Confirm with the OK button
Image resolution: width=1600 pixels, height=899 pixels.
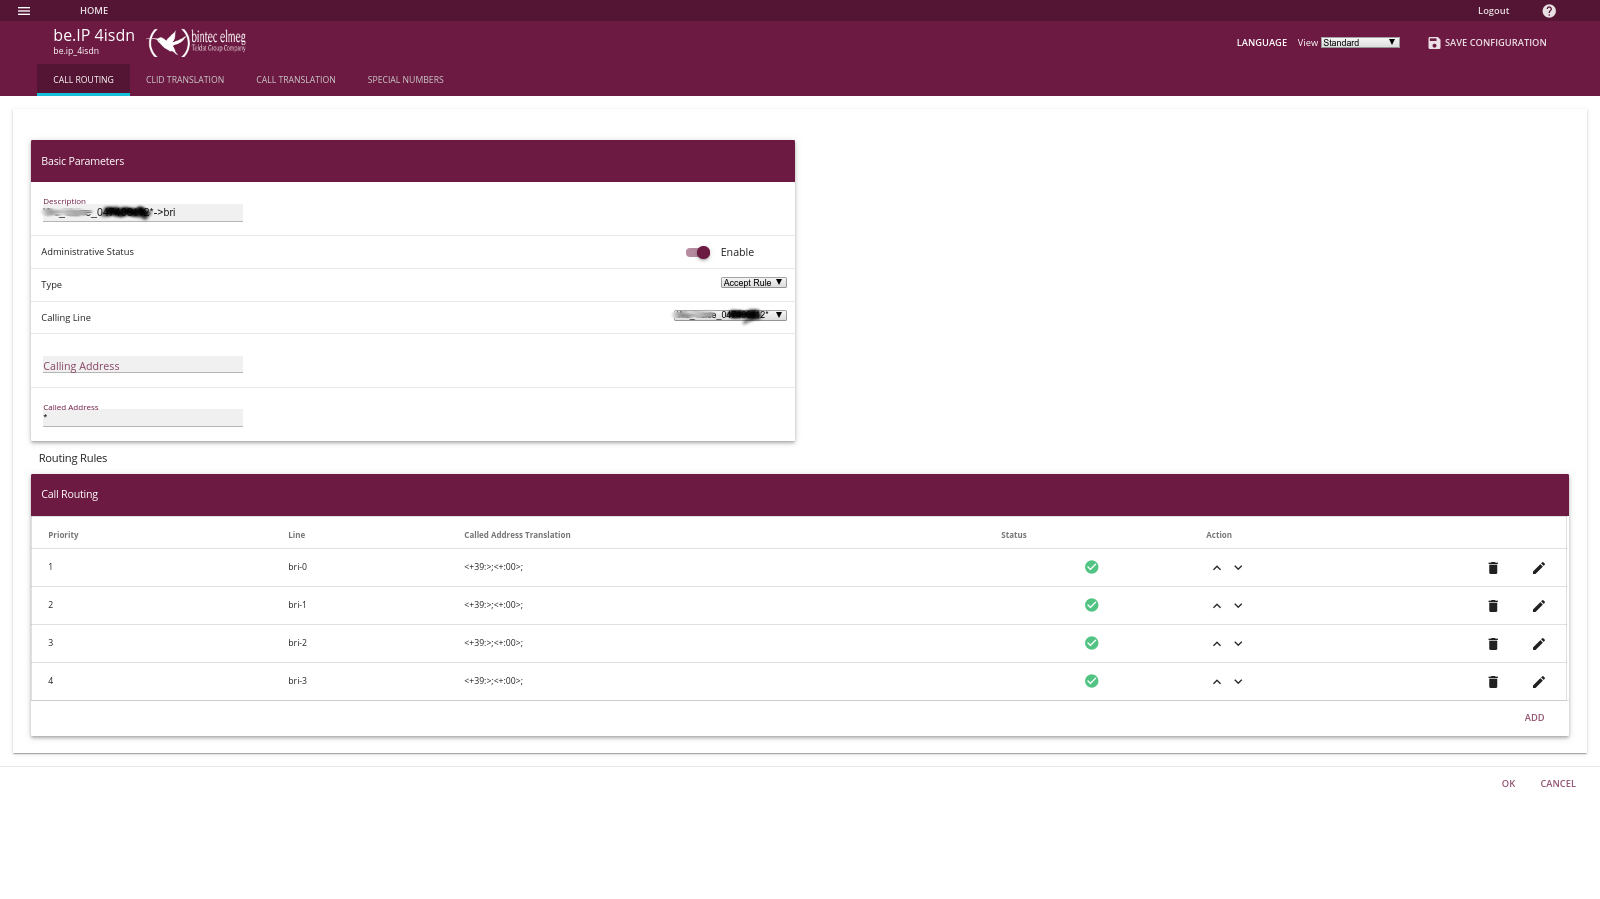point(1508,784)
